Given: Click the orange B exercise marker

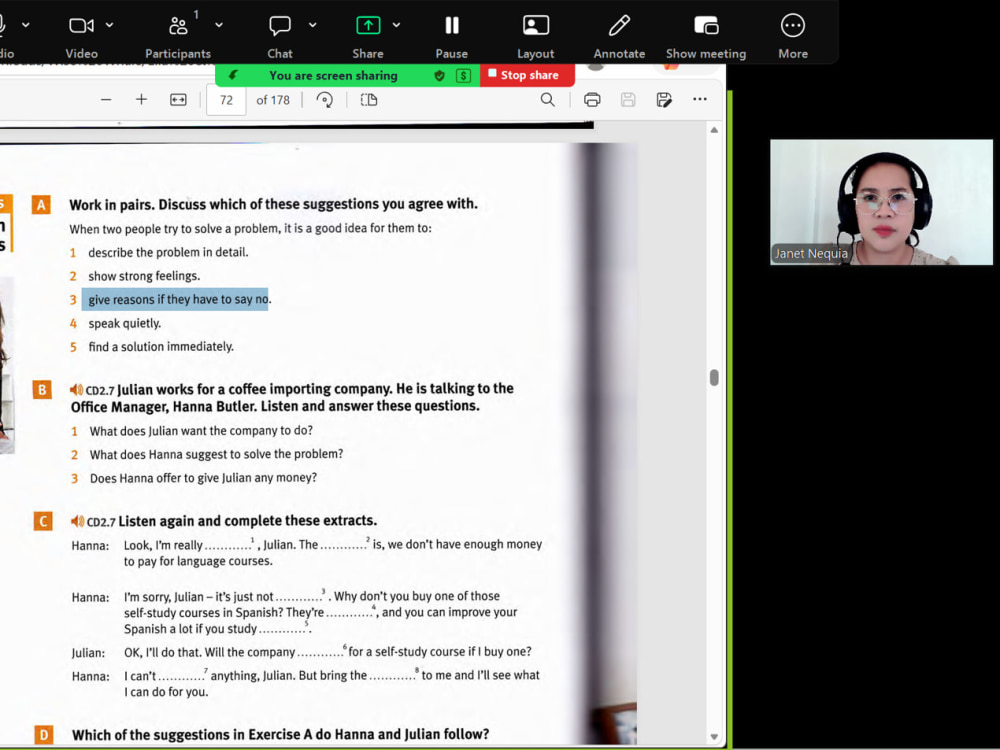Looking at the screenshot, I should tap(42, 390).
